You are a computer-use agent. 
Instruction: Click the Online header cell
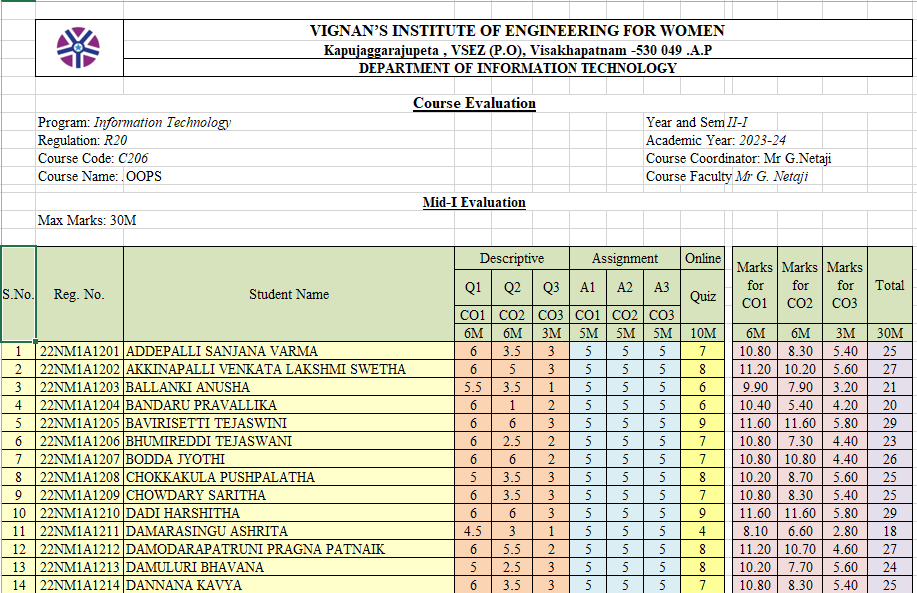point(702,258)
